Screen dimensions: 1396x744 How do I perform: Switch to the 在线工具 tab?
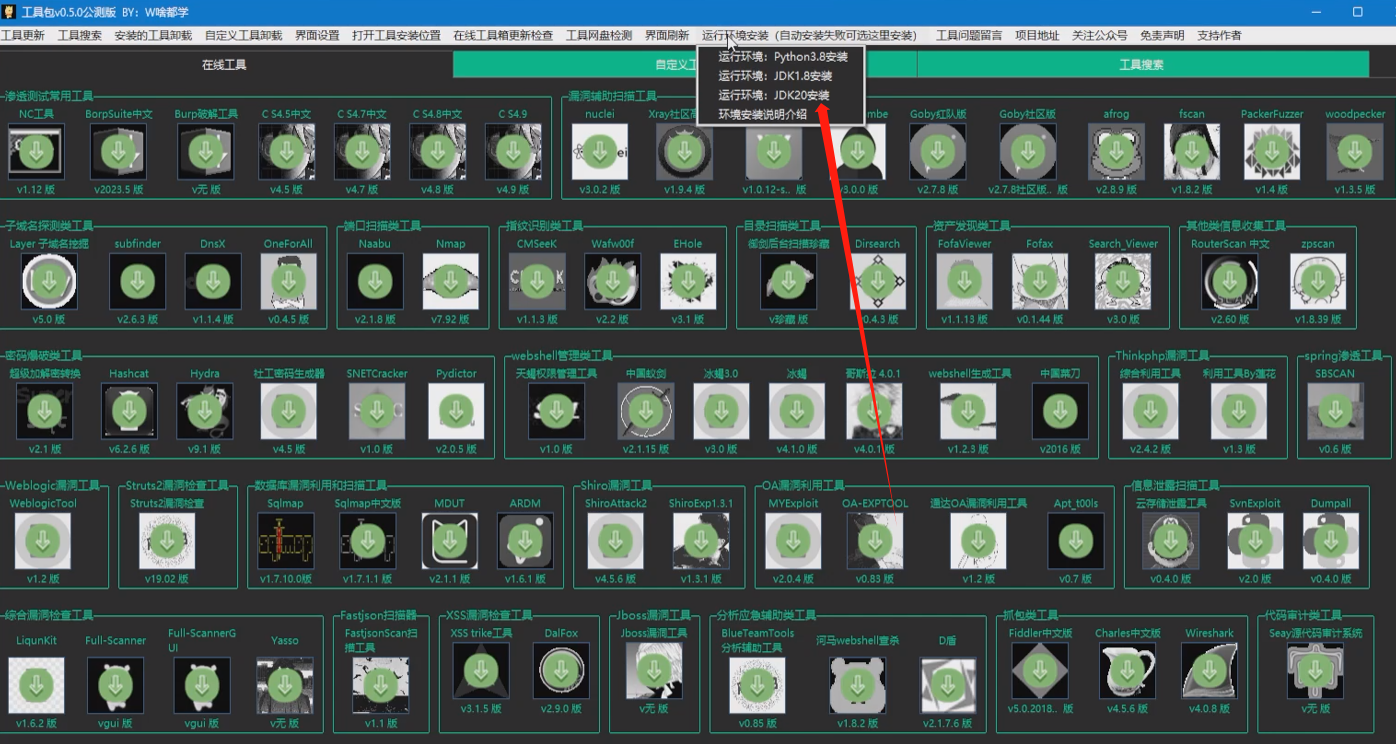[224, 64]
